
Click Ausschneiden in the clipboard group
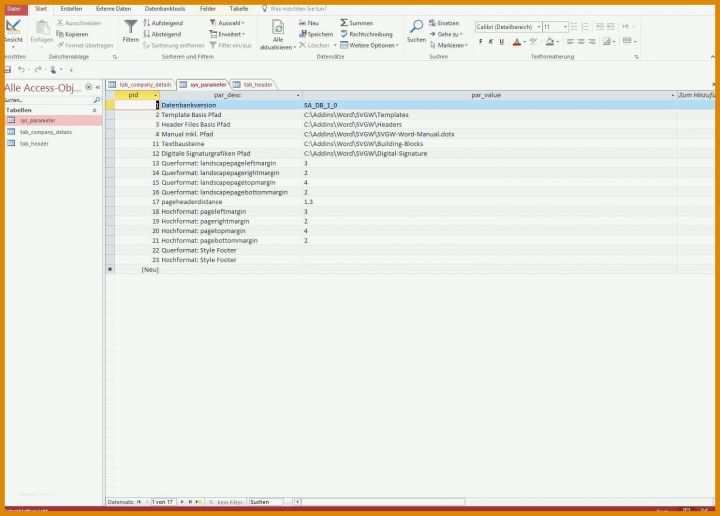click(79, 23)
